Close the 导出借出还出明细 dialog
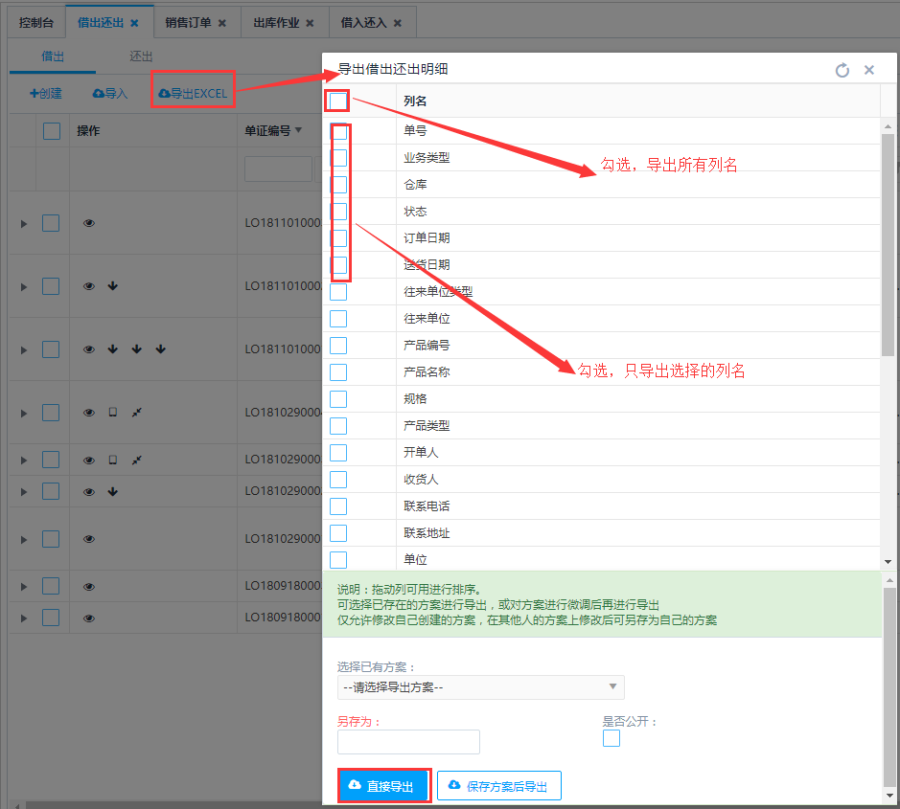The height and width of the screenshot is (809, 900). point(869,70)
